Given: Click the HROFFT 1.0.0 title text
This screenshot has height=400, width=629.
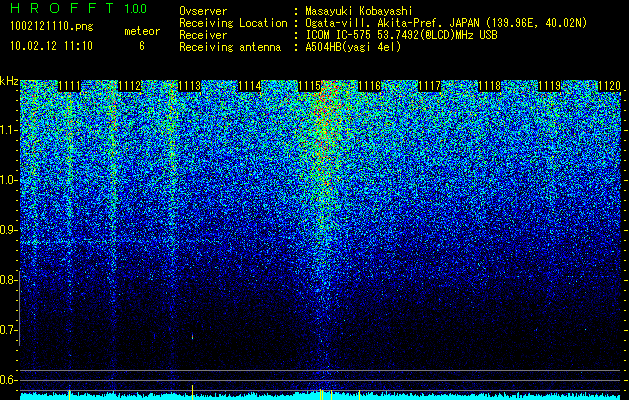Looking at the screenshot, I should [78, 8].
